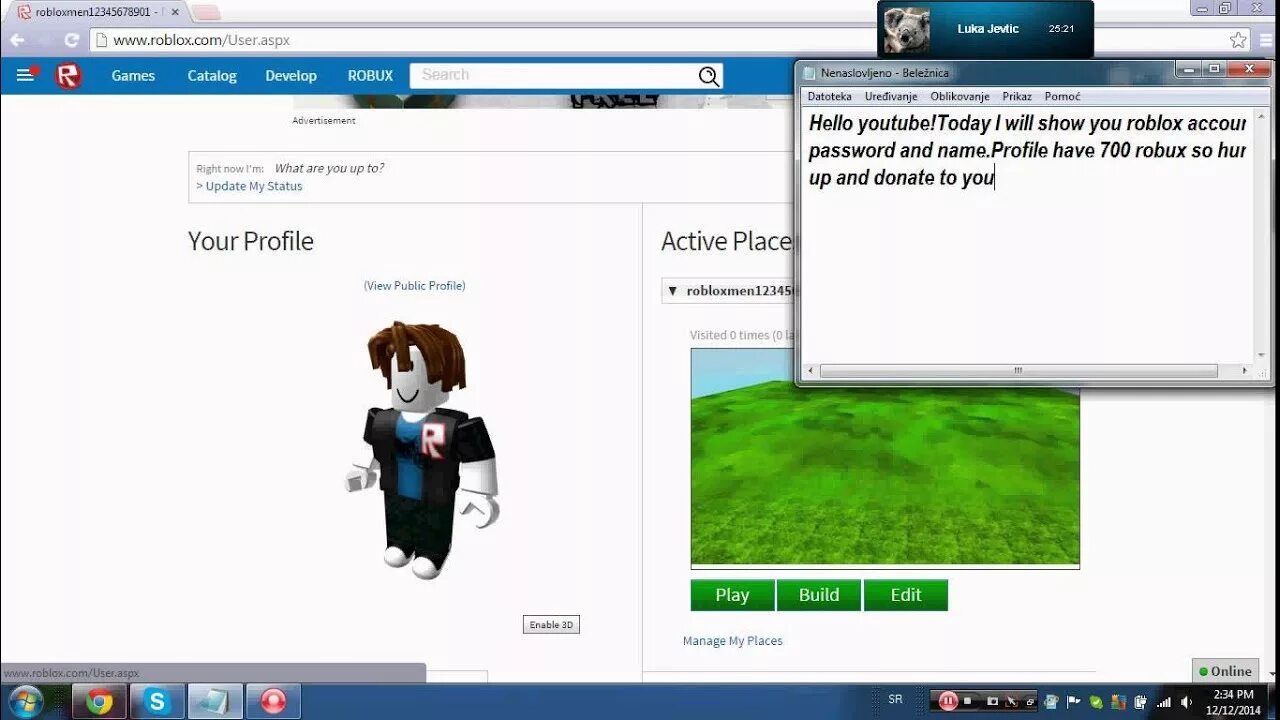Open the Datoteka menu in Notepad

[829, 97]
